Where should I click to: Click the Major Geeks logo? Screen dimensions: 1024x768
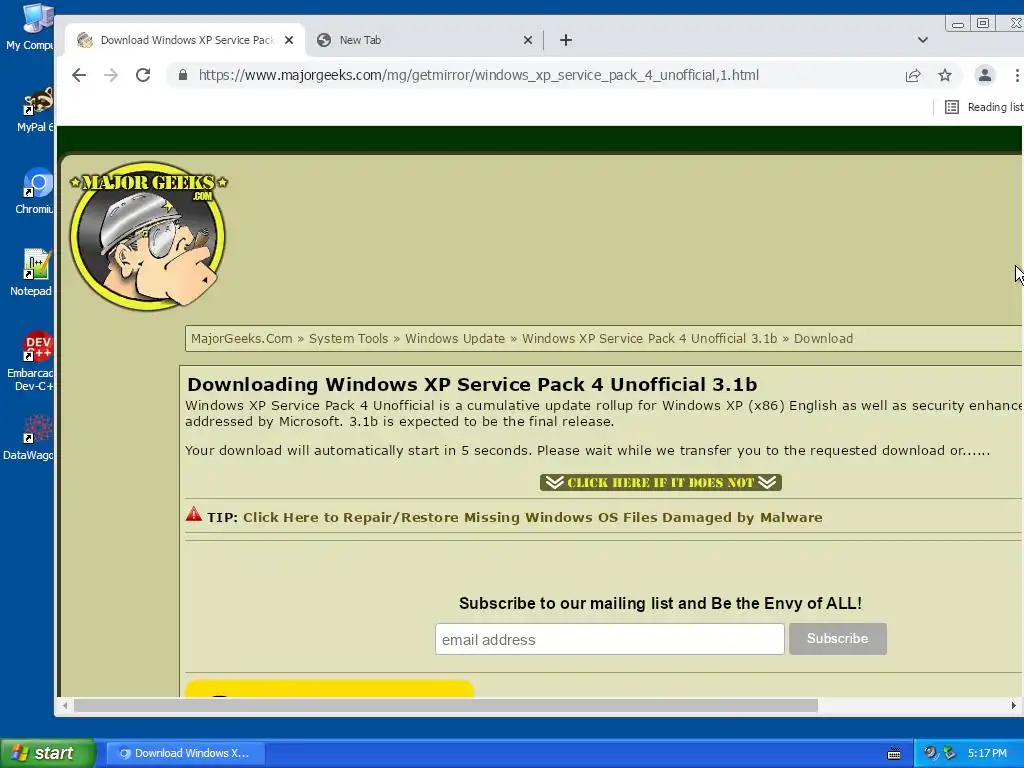tap(149, 235)
